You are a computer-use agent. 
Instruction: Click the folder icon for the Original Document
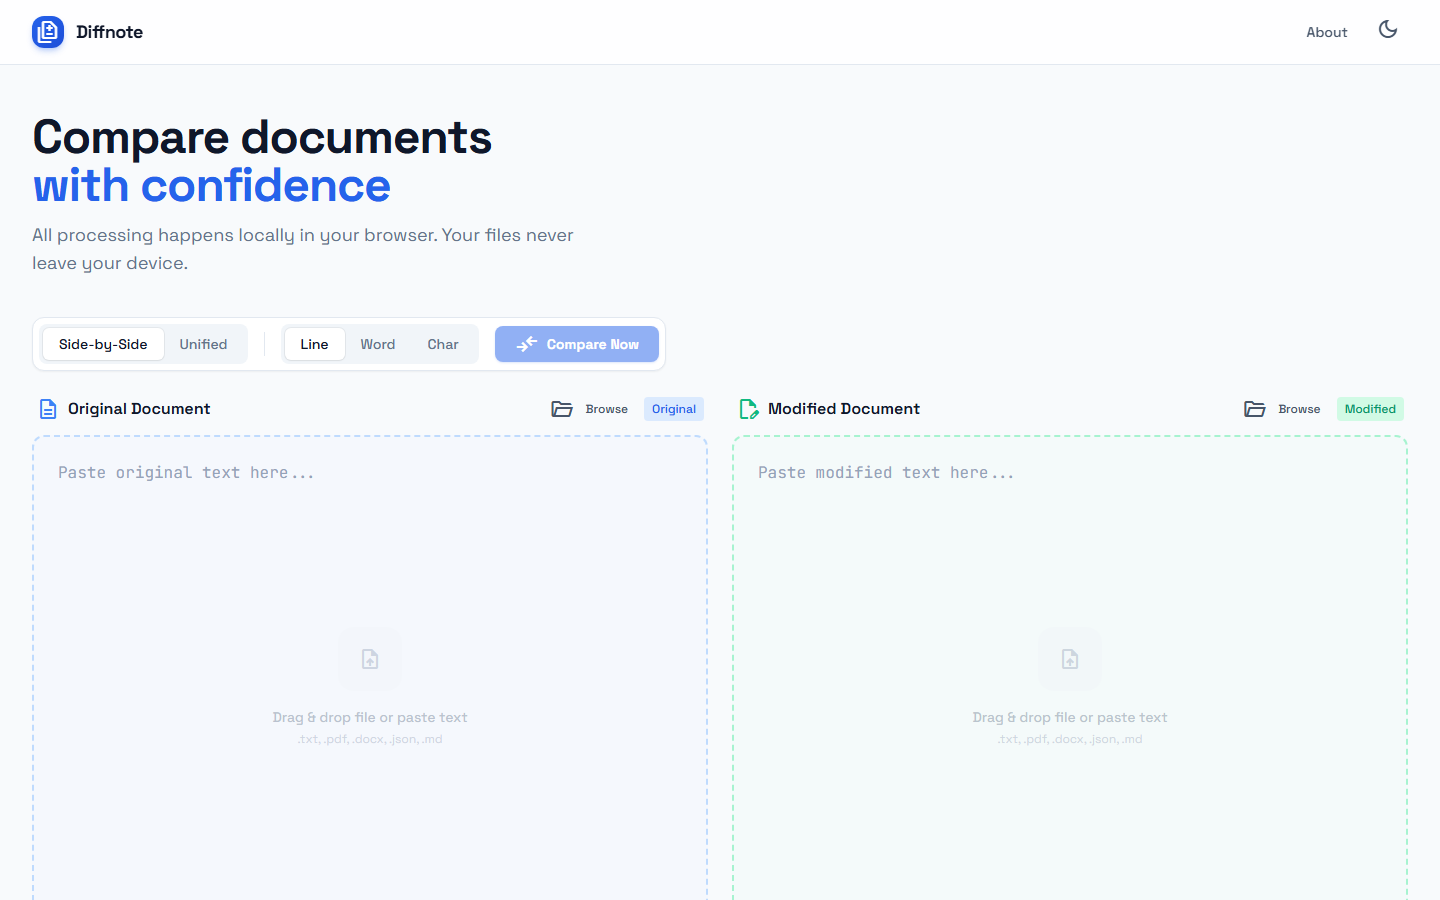(562, 409)
